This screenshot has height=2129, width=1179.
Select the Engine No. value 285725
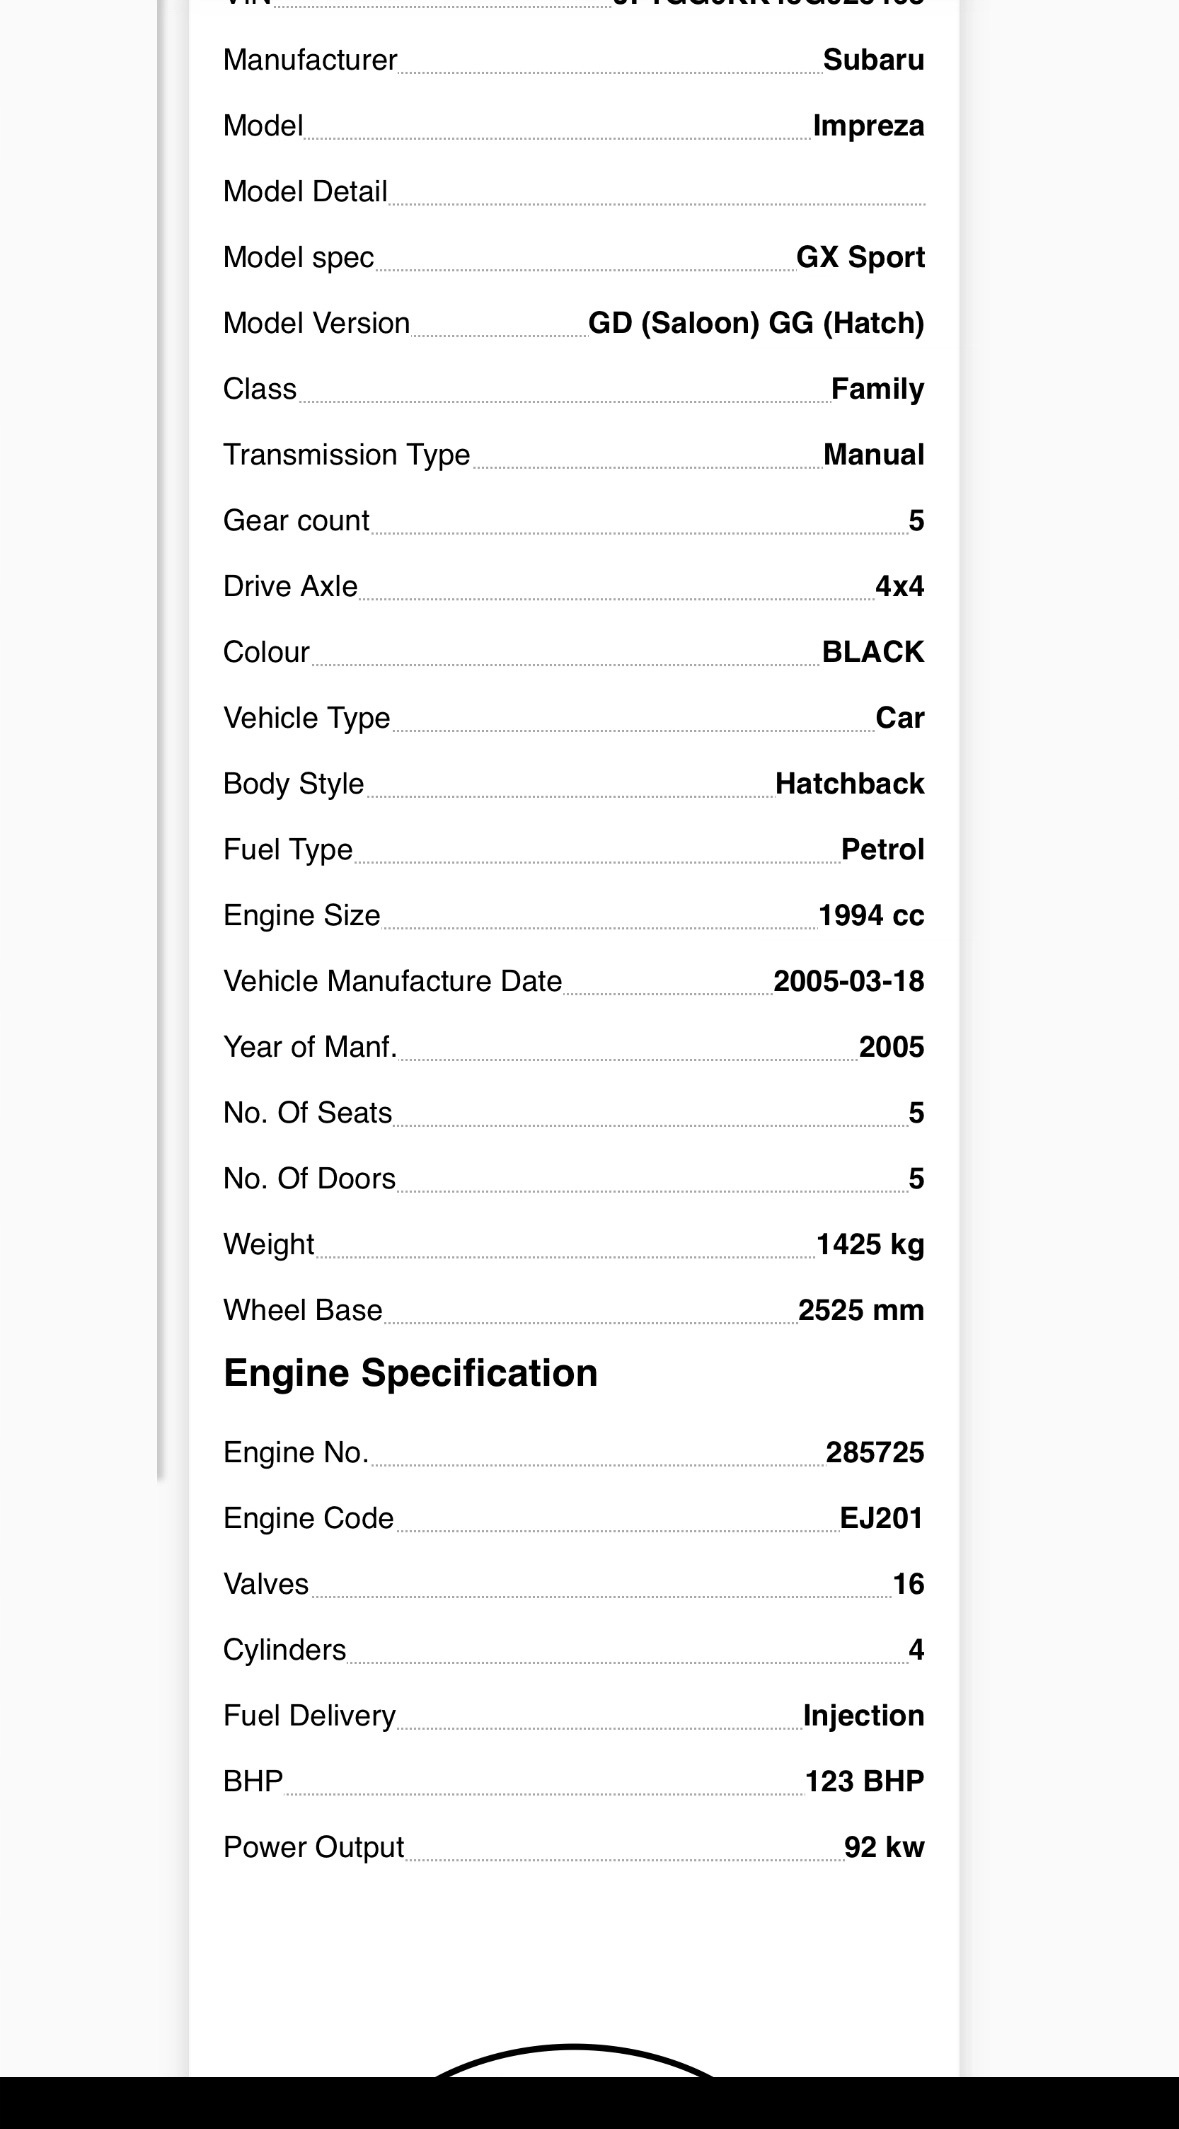tap(875, 1453)
